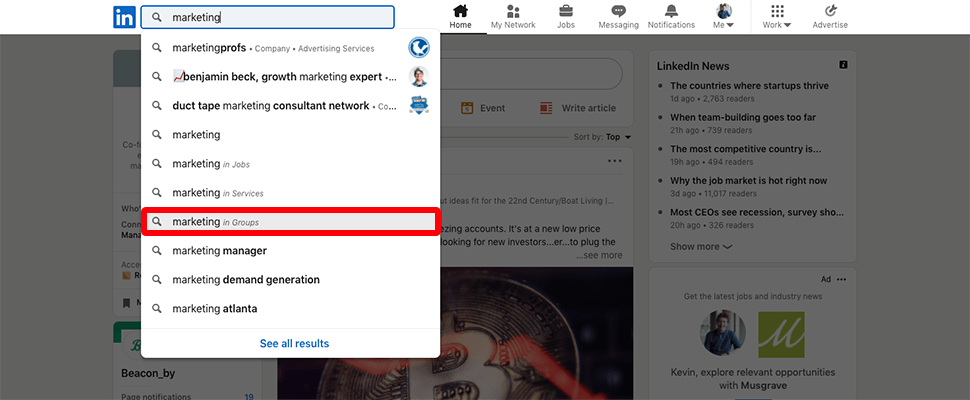Choose the plain marketing suggestion
The width and height of the screenshot is (970, 400).
point(290,134)
